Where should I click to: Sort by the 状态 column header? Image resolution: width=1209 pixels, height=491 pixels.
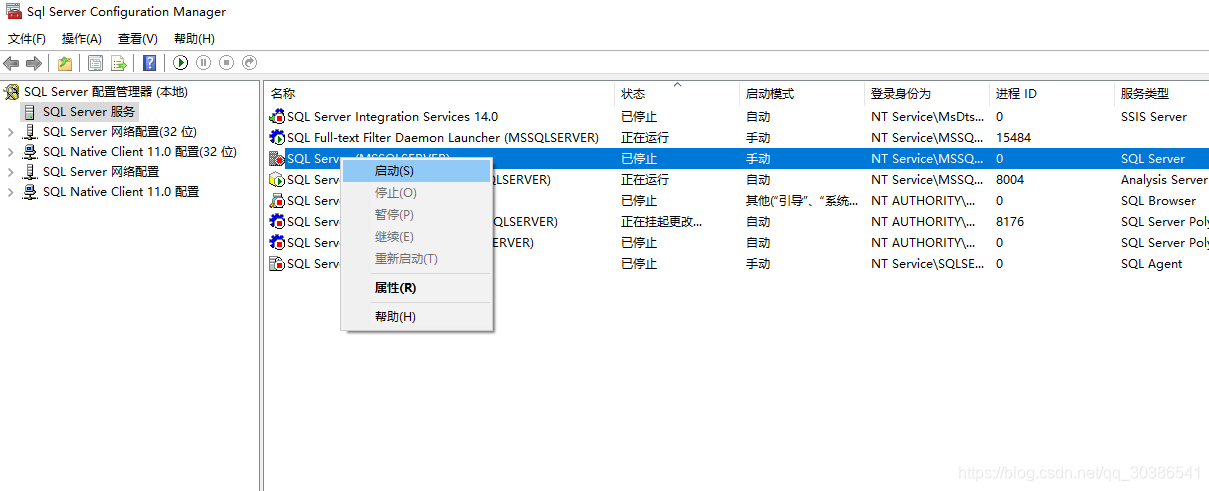pyautogui.click(x=677, y=93)
